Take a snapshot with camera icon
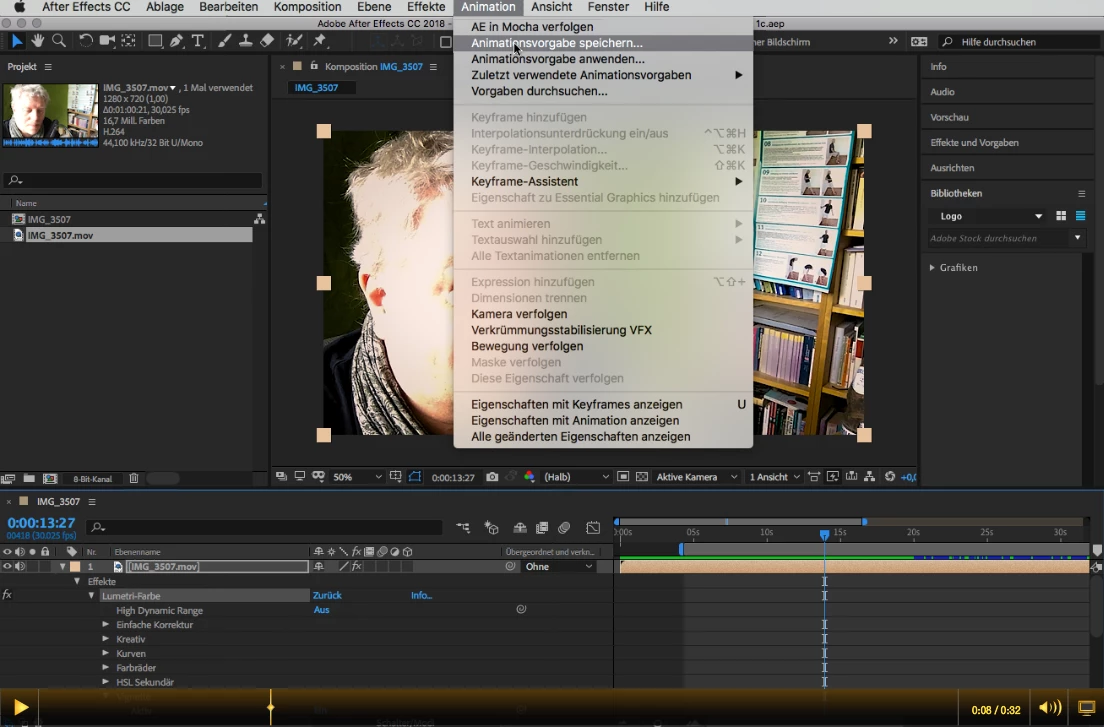1104x727 pixels. (x=492, y=477)
